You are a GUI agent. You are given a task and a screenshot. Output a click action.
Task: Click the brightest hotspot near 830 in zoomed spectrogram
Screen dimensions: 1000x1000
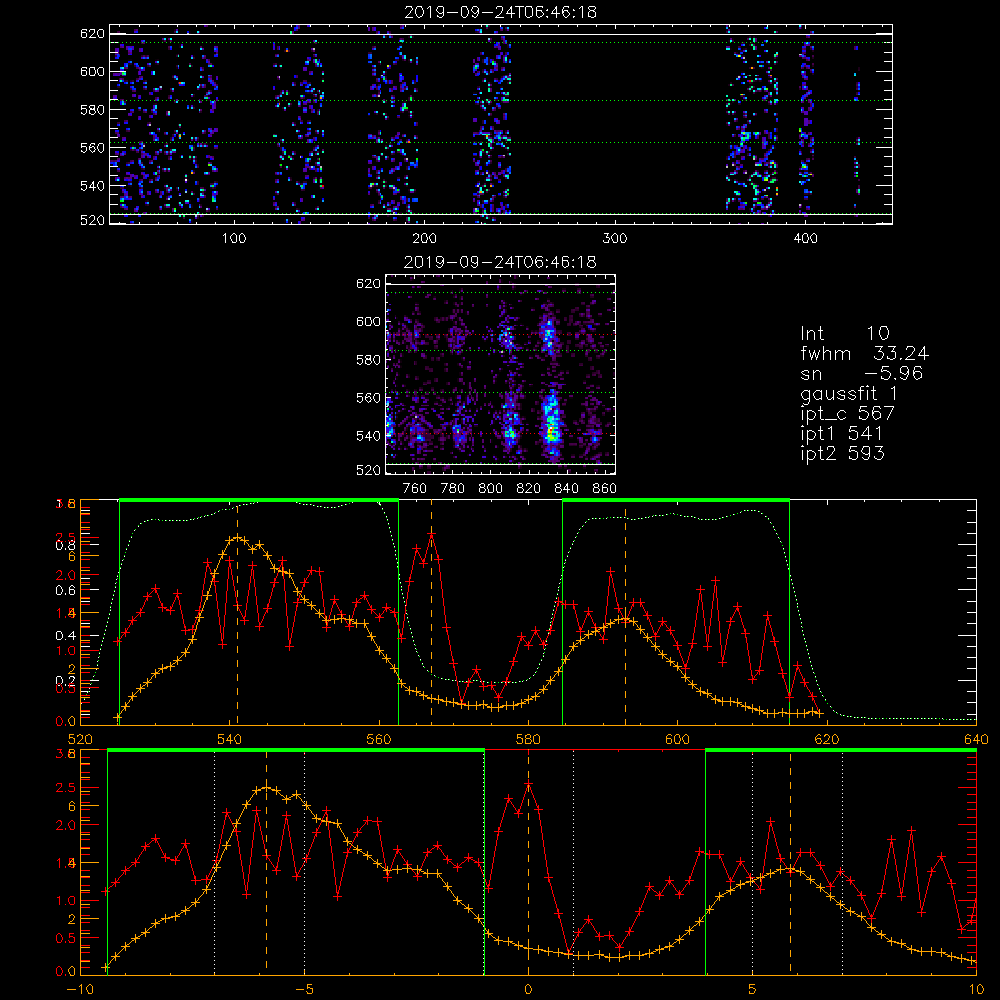click(550, 432)
